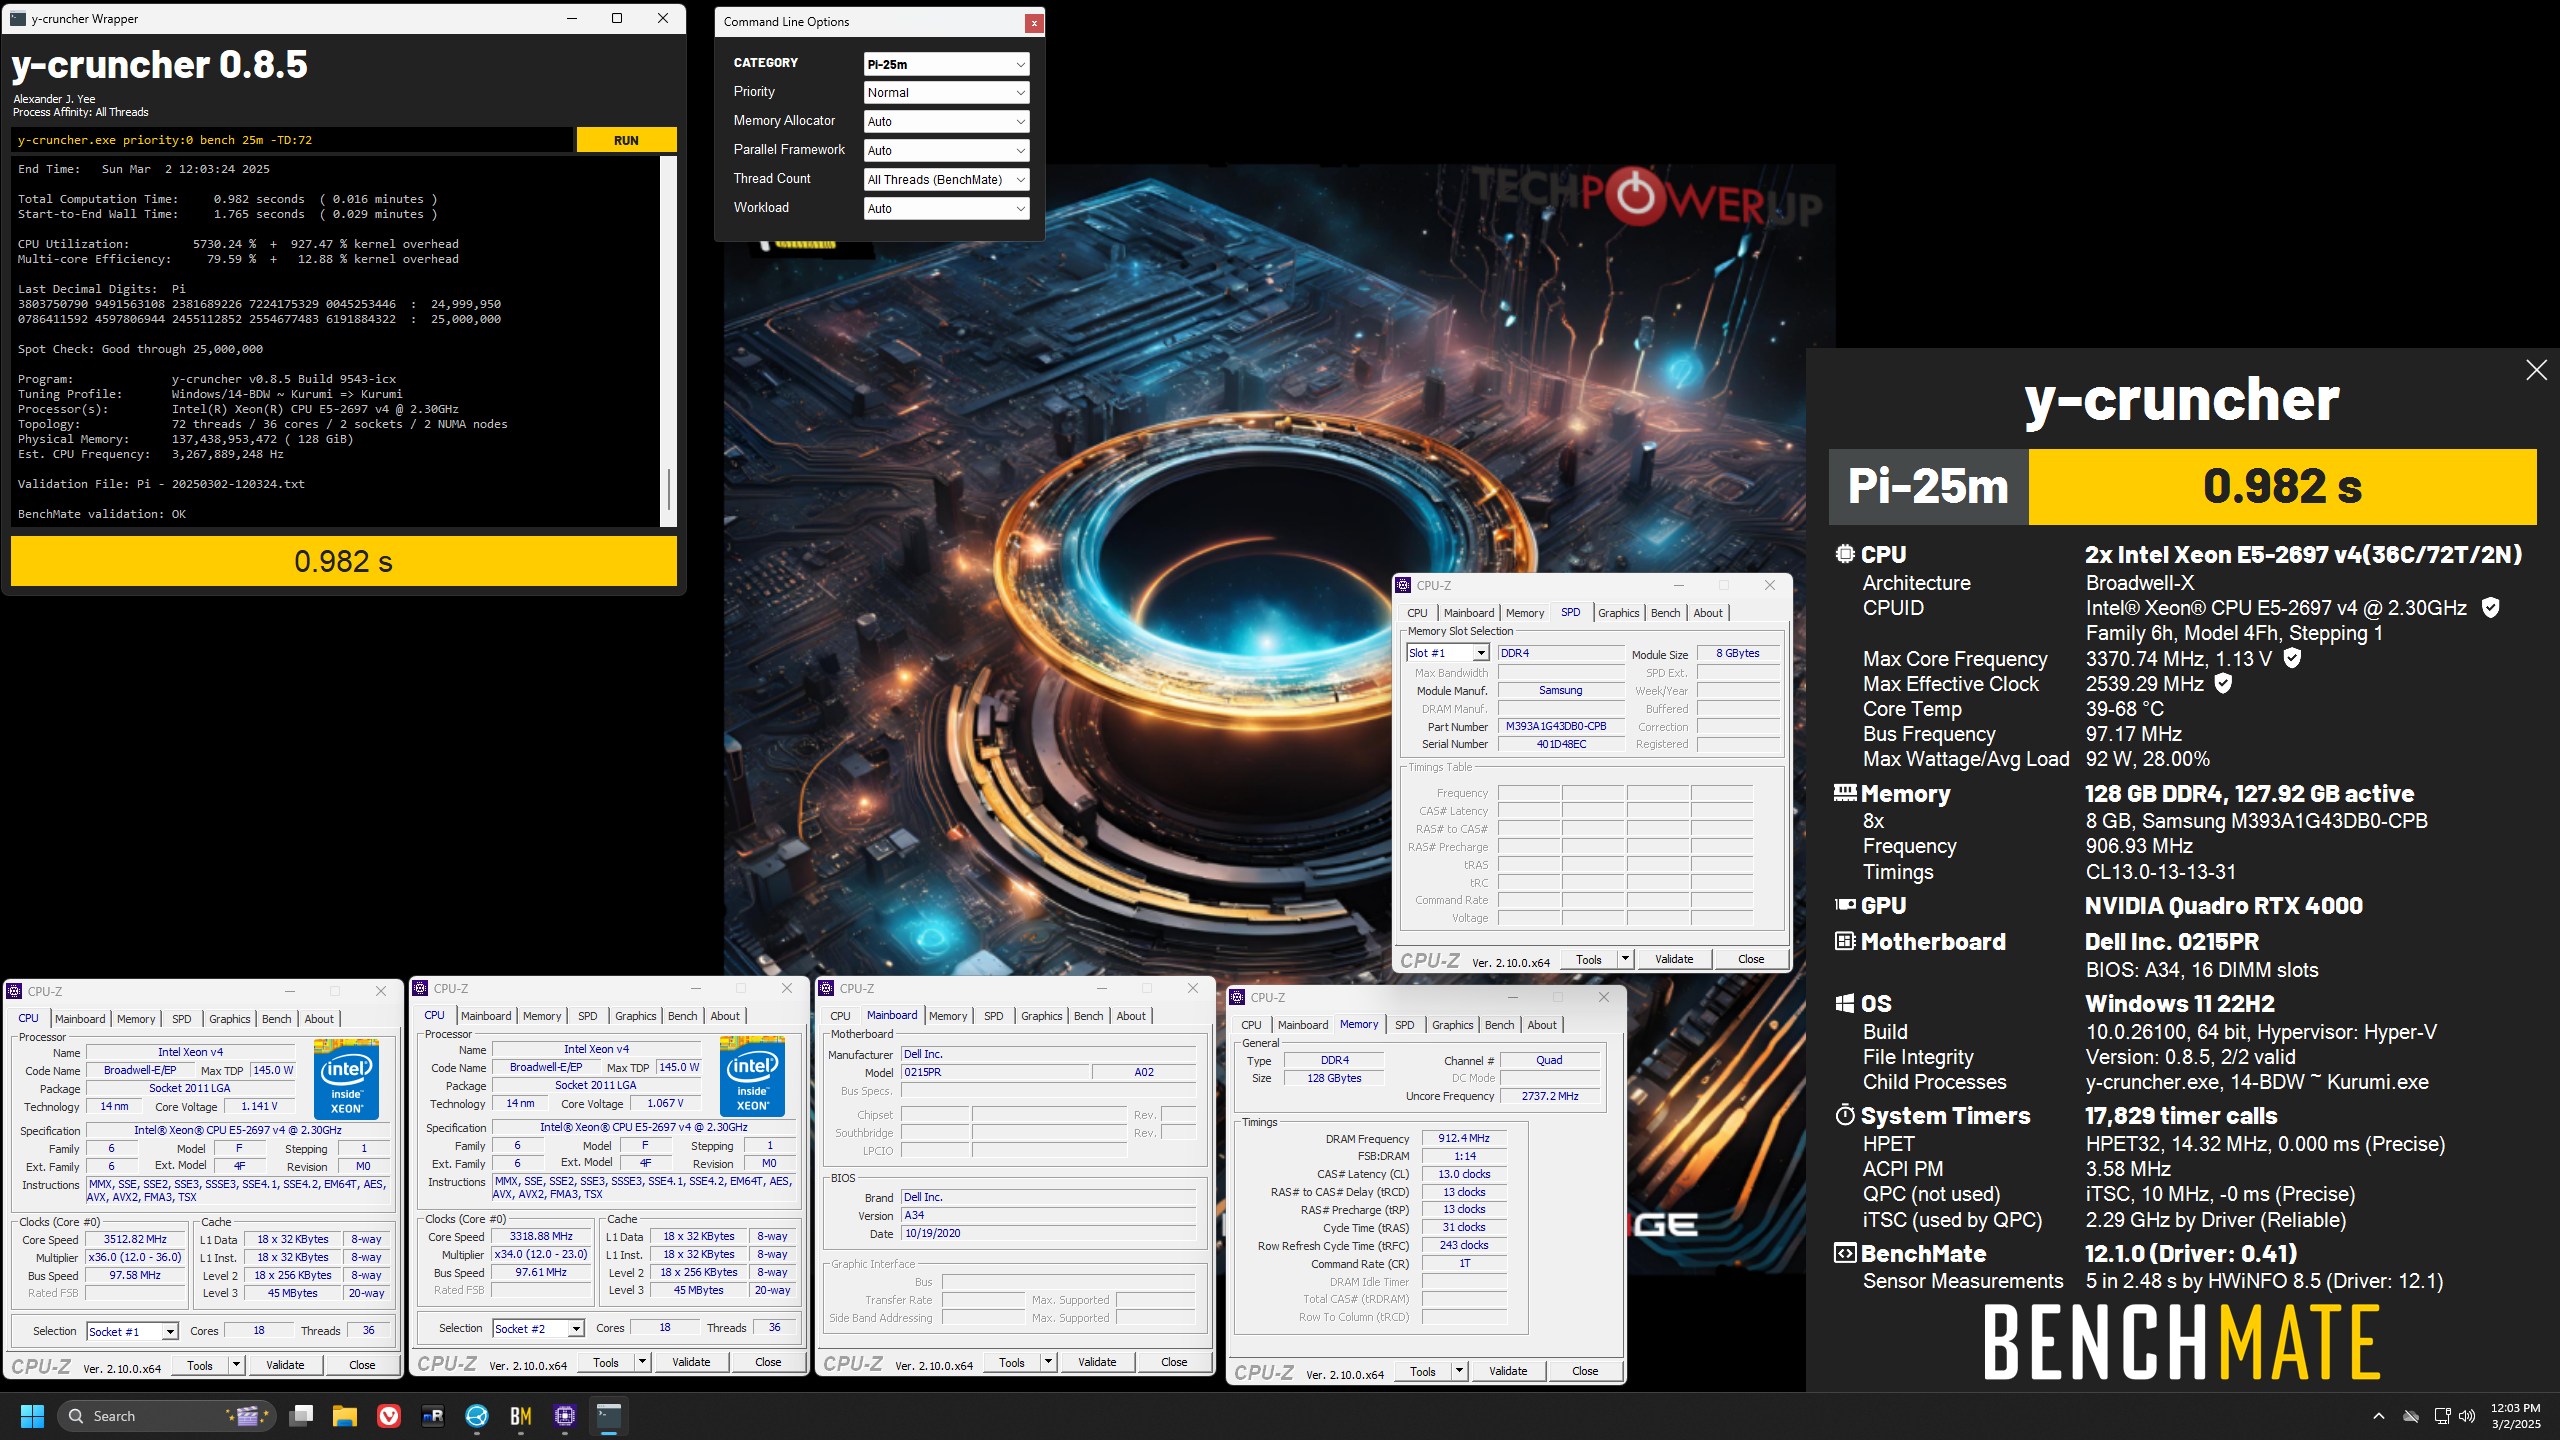Open the BenchMate BM taskbar icon
Image resolution: width=2560 pixels, height=1440 pixels.
(x=521, y=1416)
